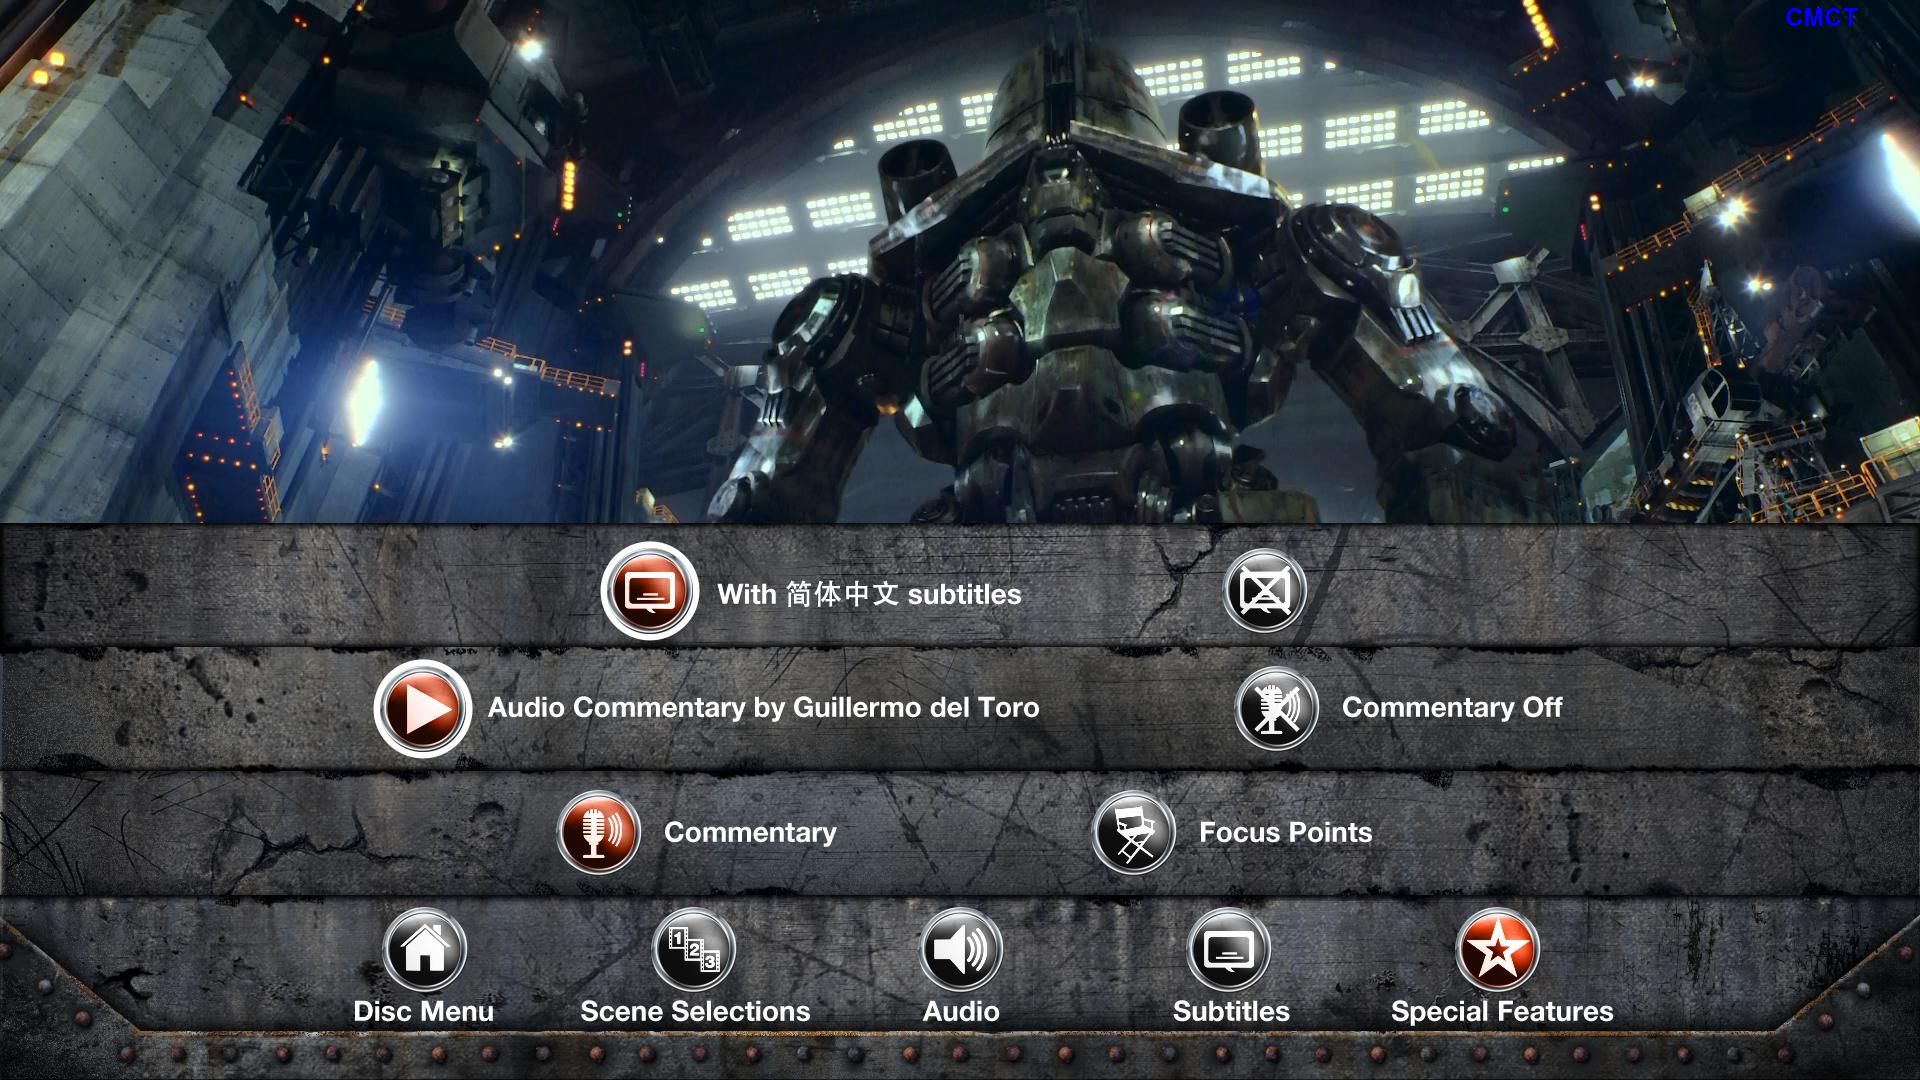Select the 'Special Features' text label
Image resolution: width=1920 pixels, height=1080 pixels.
[x=1502, y=1012]
